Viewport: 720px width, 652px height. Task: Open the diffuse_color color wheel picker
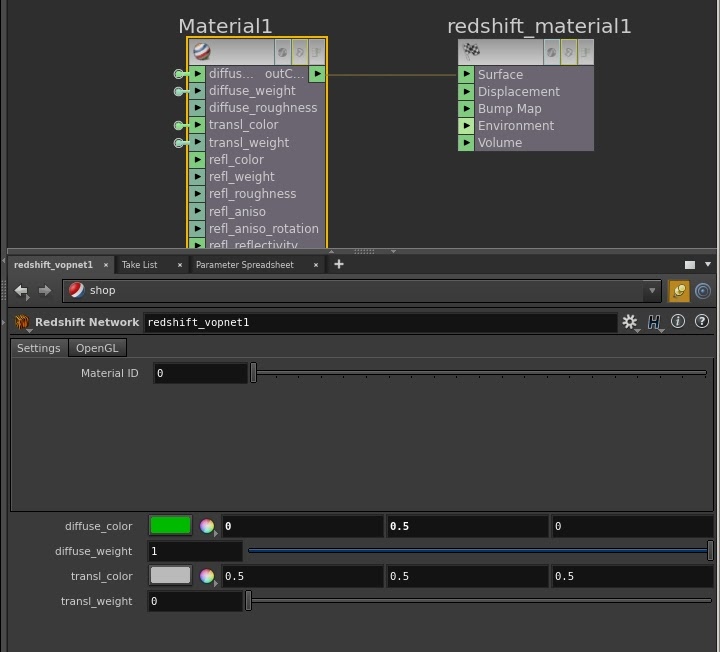207,526
